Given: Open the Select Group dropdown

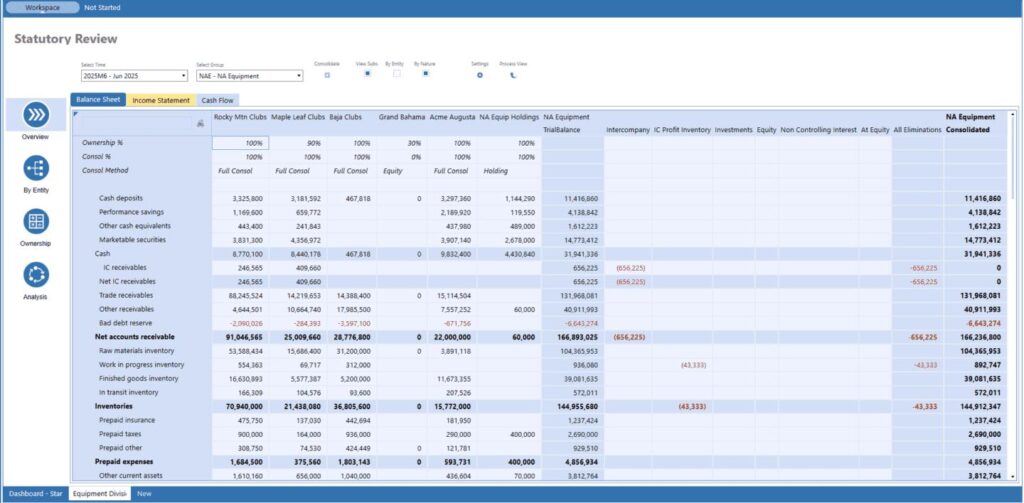Looking at the screenshot, I should (249, 76).
